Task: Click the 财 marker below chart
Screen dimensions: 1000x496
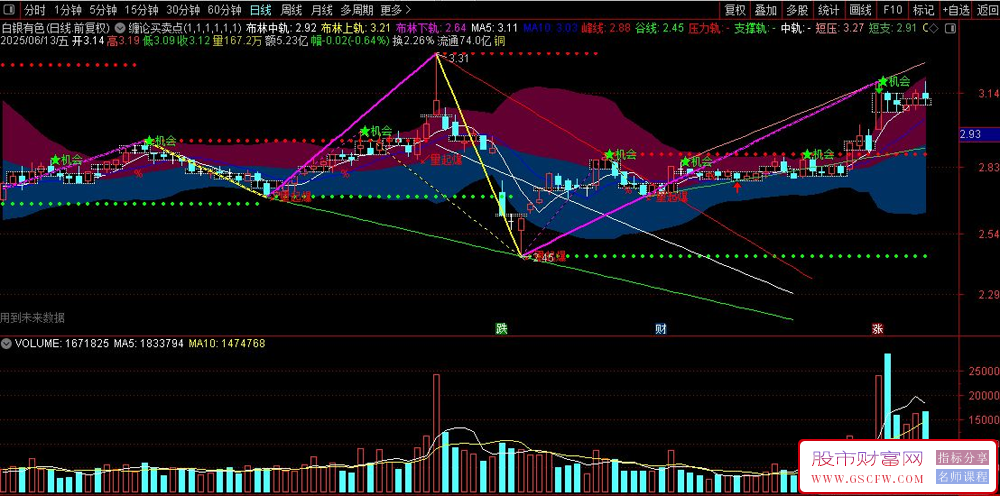Action: click(661, 330)
